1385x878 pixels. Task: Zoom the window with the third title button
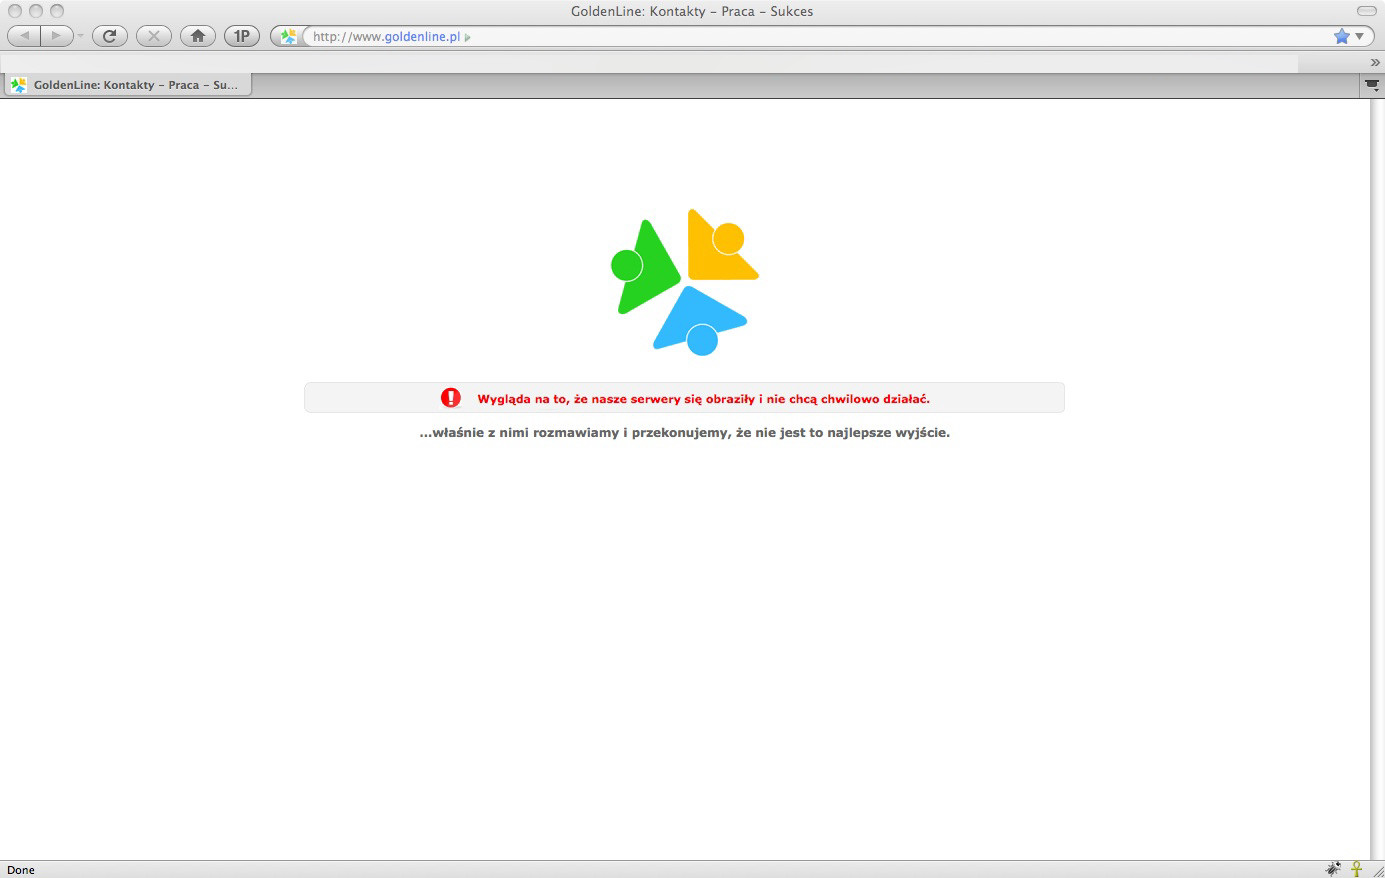click(x=57, y=11)
